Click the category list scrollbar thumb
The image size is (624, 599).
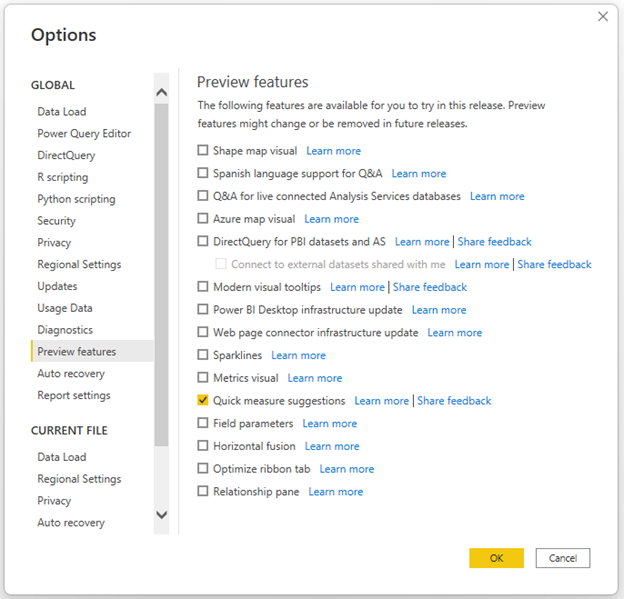tap(162, 270)
